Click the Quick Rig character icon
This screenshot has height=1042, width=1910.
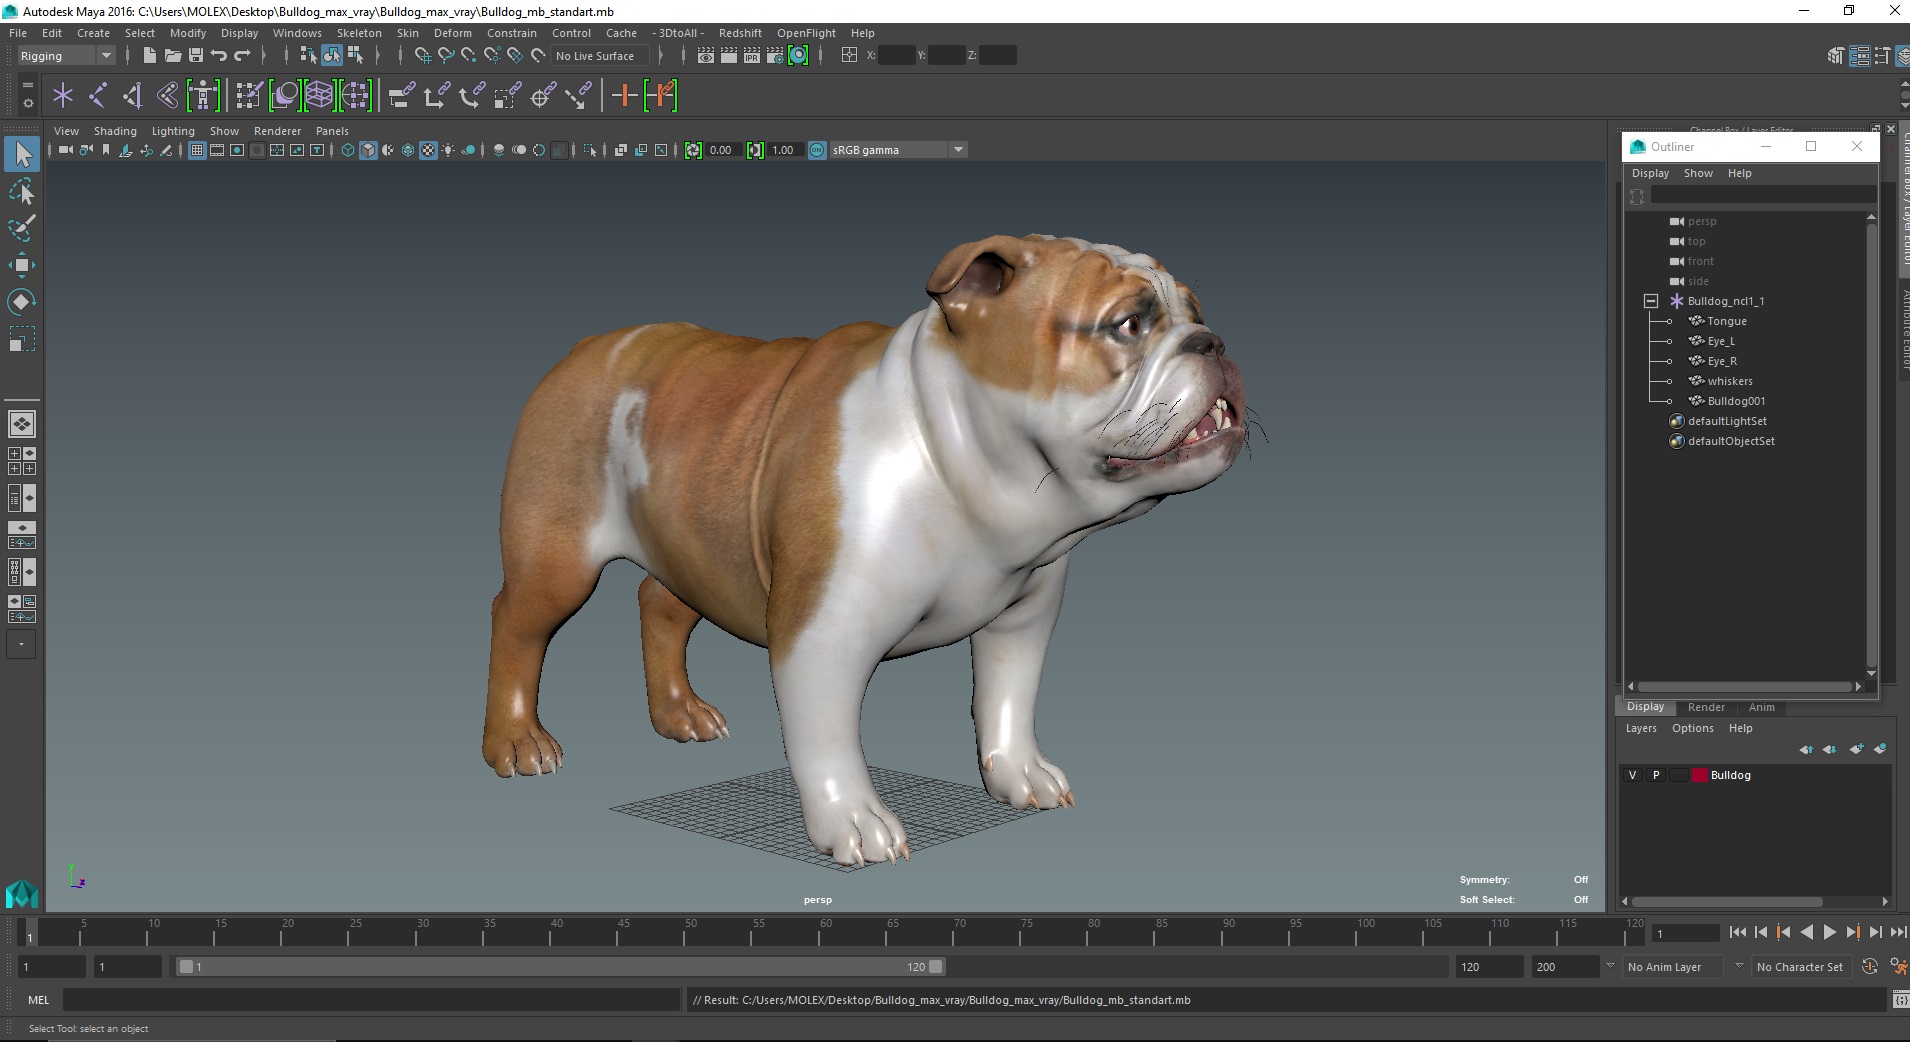[203, 96]
